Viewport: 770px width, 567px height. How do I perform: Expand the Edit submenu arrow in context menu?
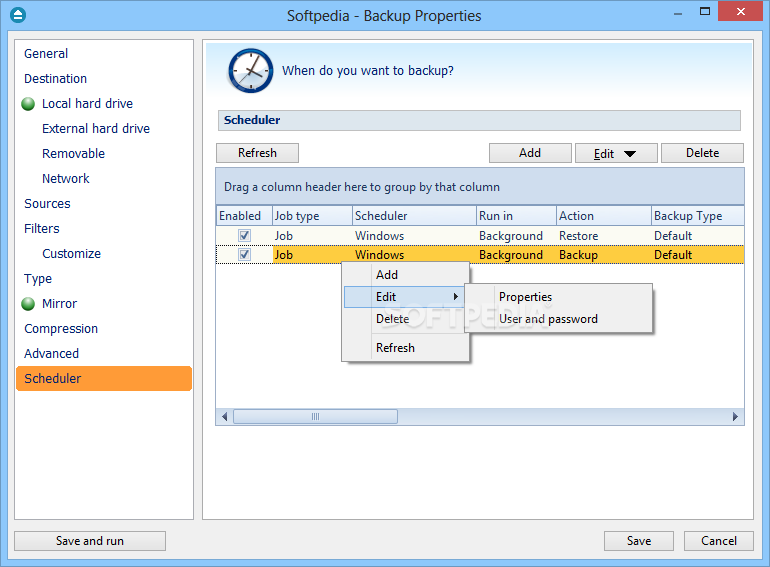(x=456, y=297)
